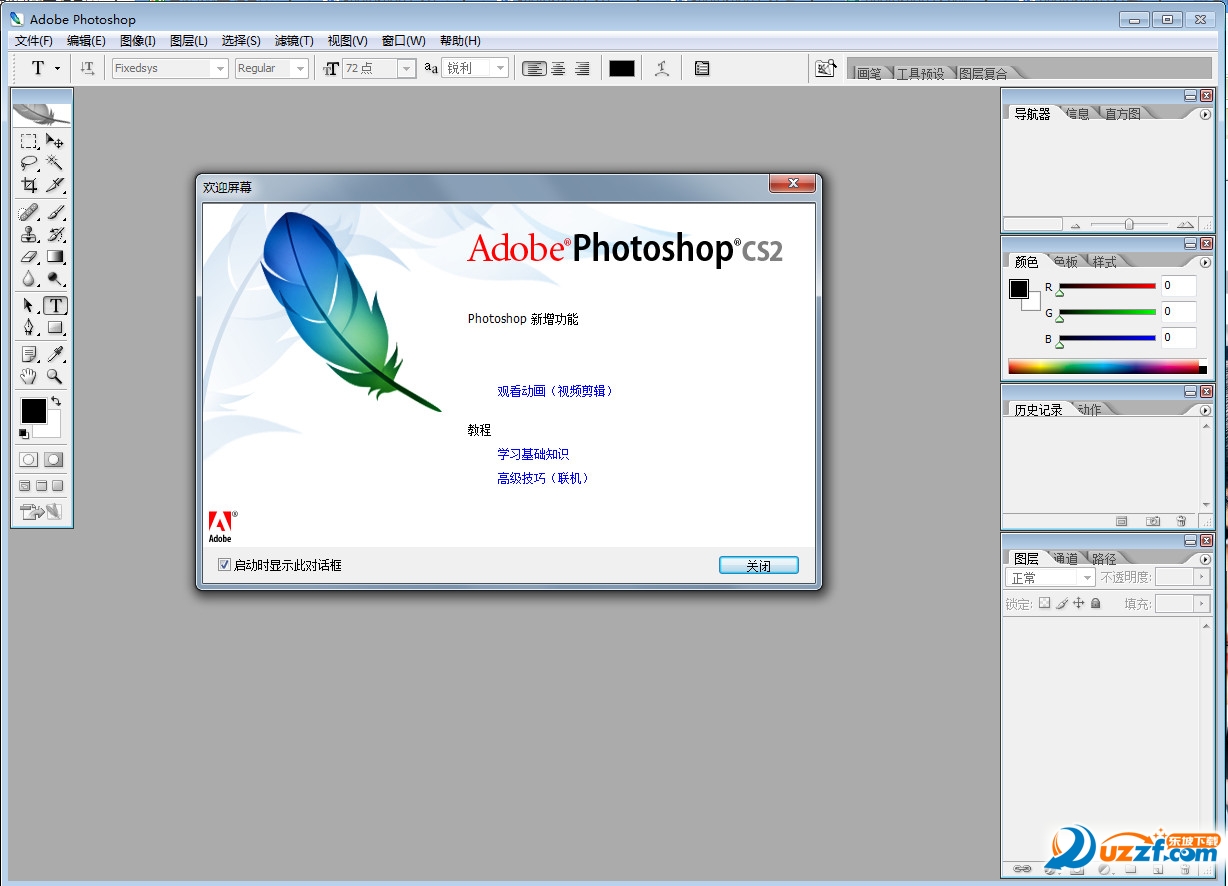Select the Eraser tool

pos(29,256)
